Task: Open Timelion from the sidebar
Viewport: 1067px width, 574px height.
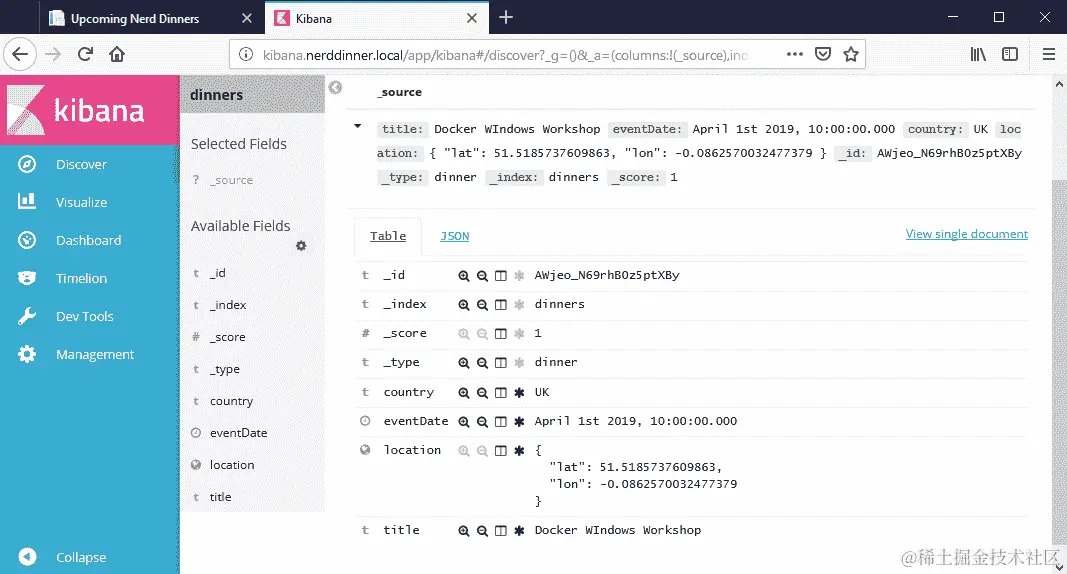Action: pyautogui.click(x=81, y=279)
